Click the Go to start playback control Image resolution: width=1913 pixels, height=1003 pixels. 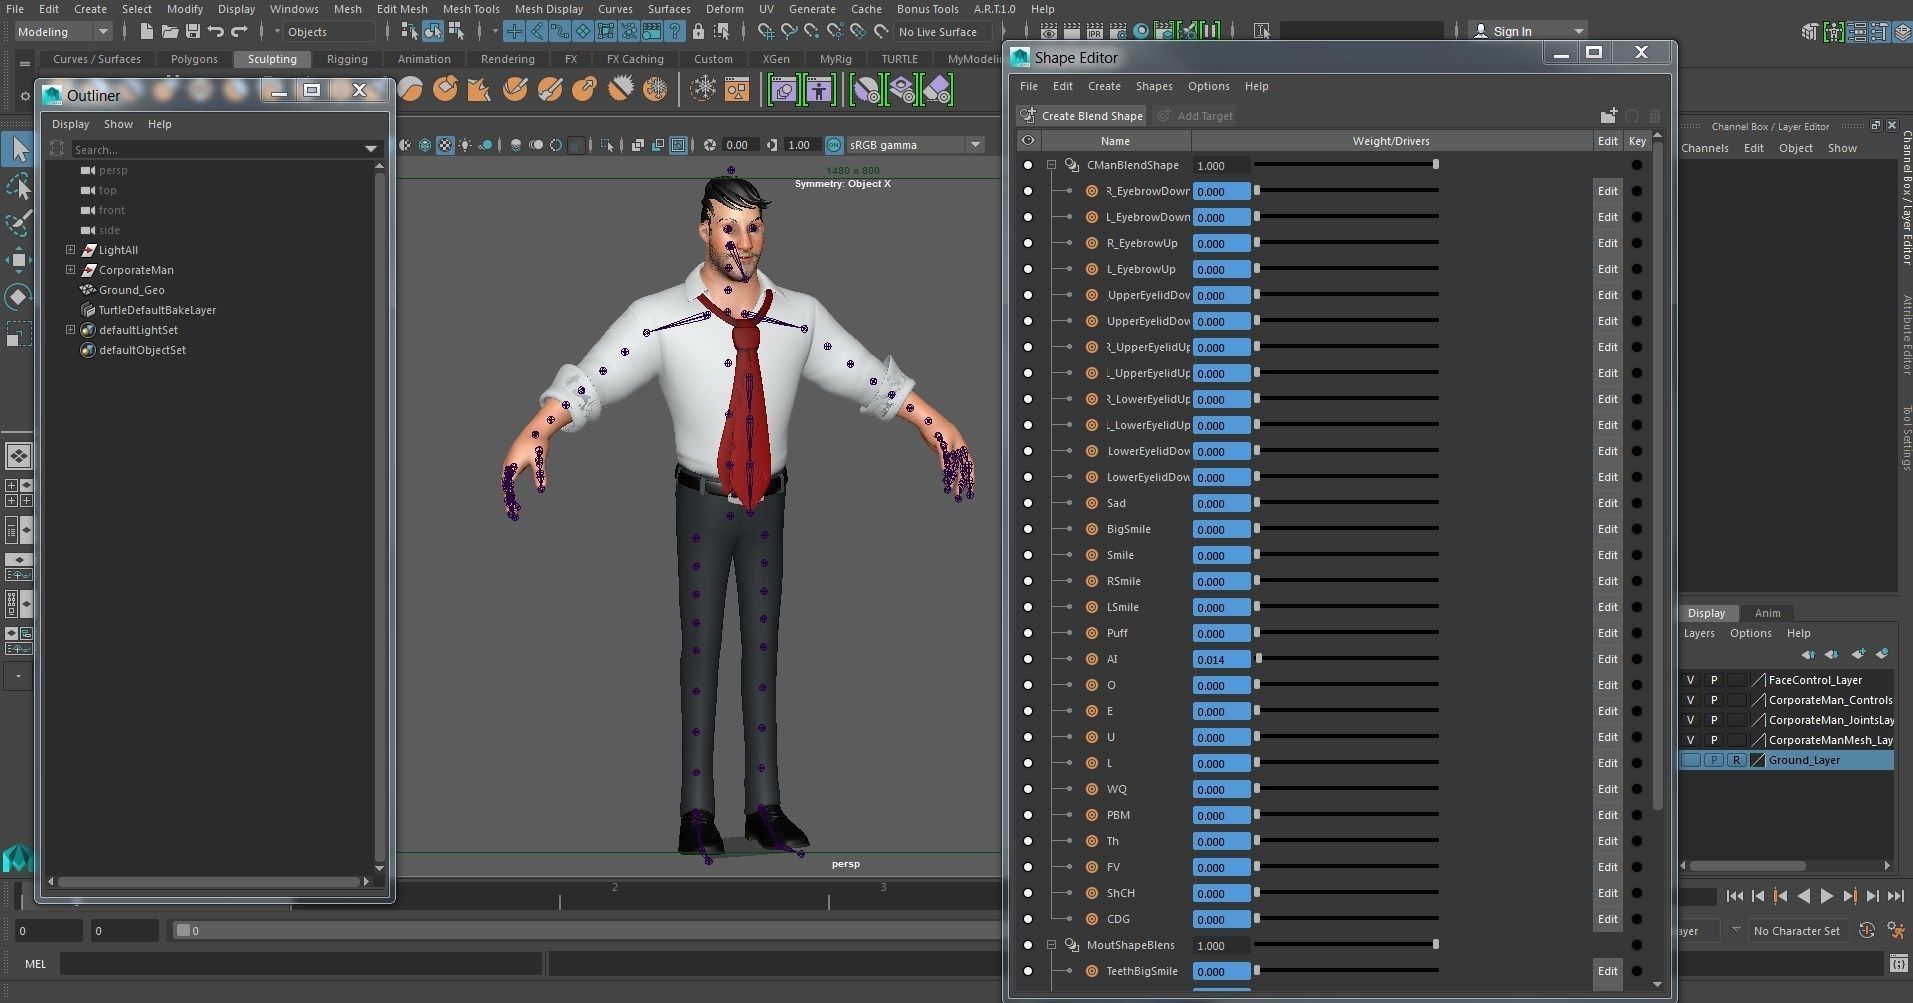1734,896
